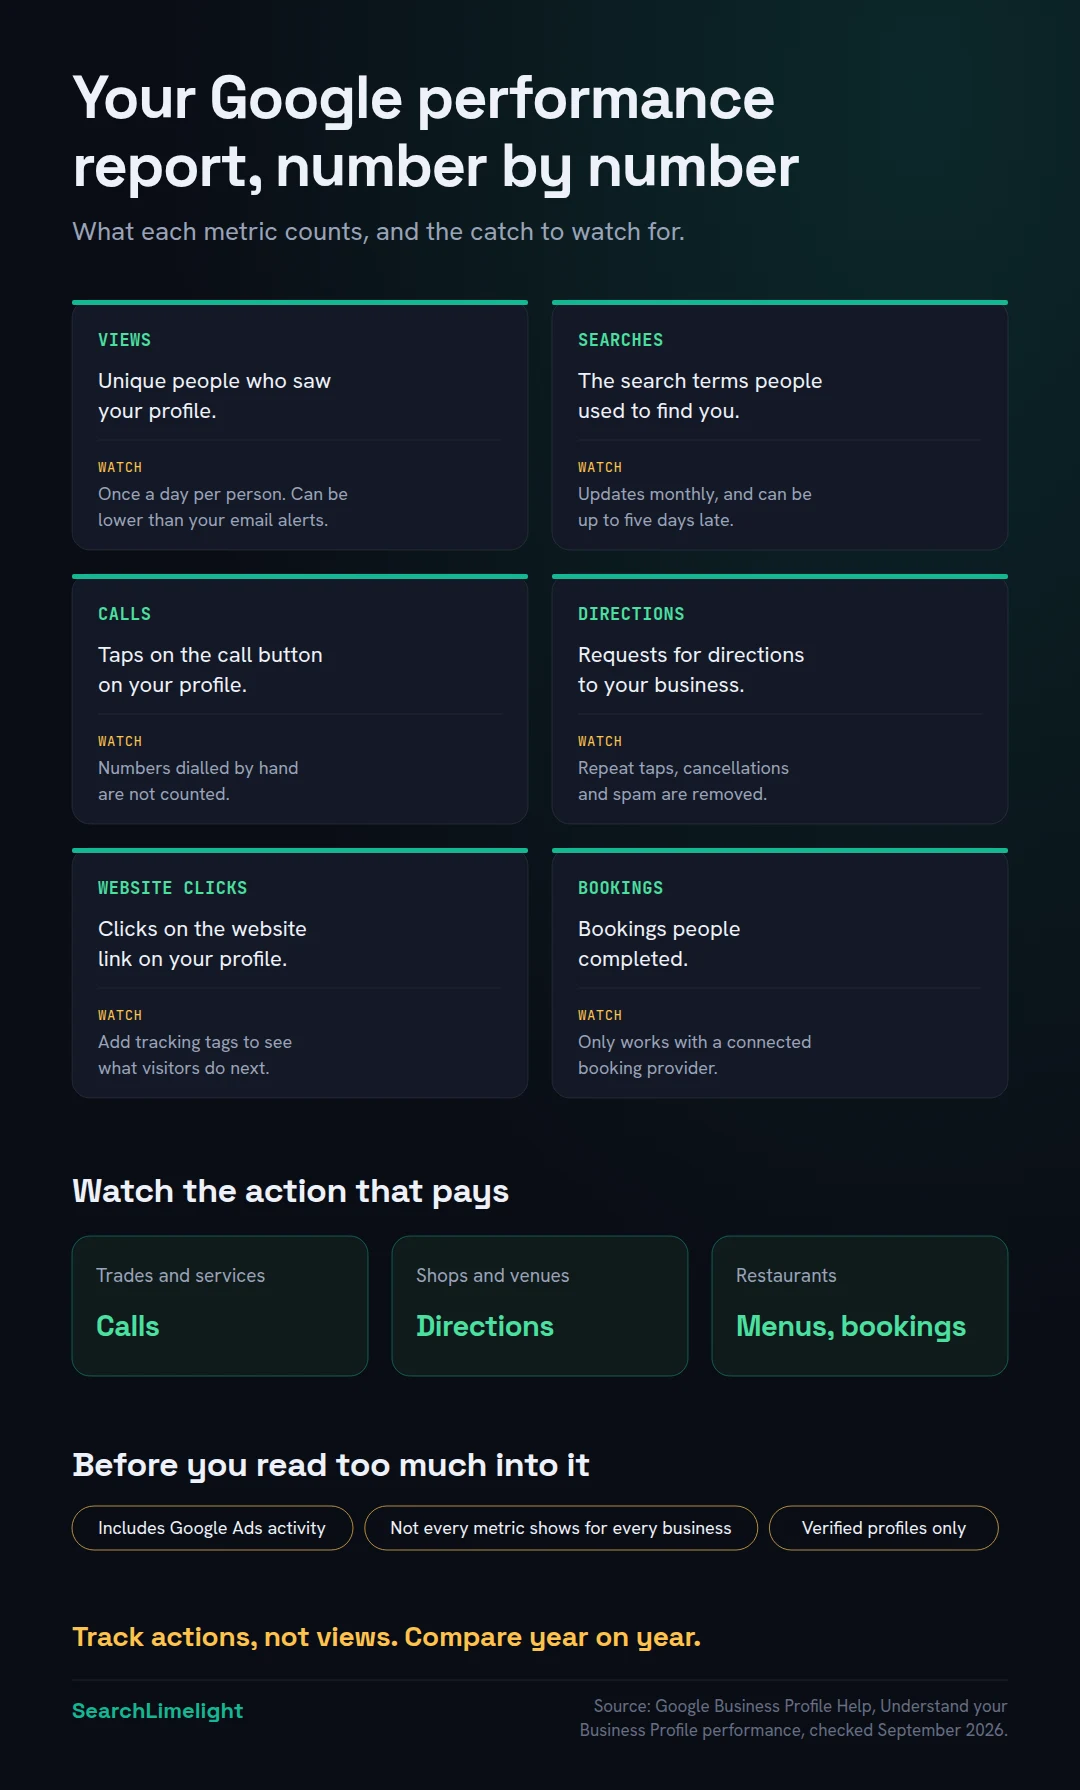Click the "Watch the action that pays" heading
1080x1790 pixels.
click(x=290, y=1192)
